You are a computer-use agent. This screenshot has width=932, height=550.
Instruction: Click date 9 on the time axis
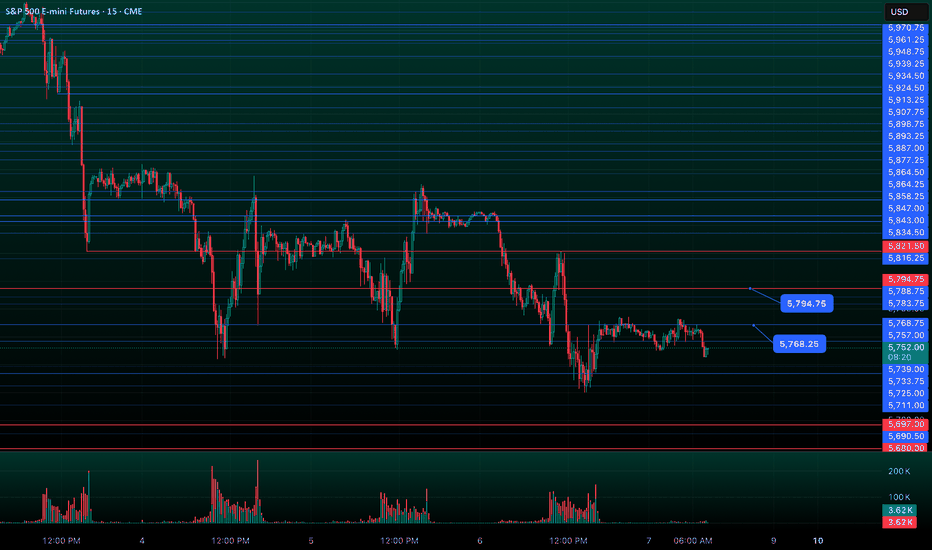[773, 541]
